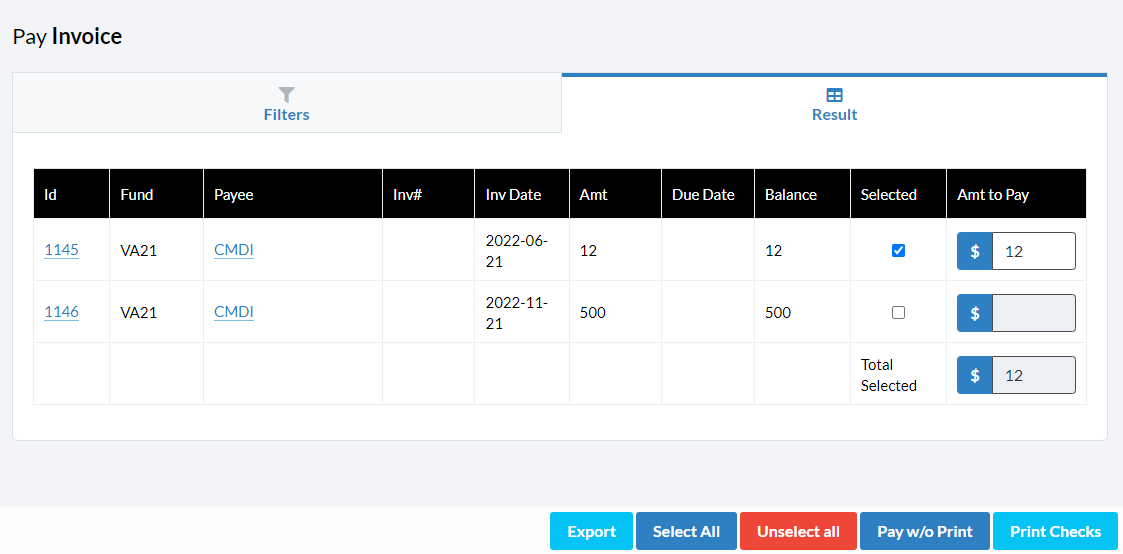The height and width of the screenshot is (554, 1123).
Task: Switch to the Filters tab
Action: 286,103
